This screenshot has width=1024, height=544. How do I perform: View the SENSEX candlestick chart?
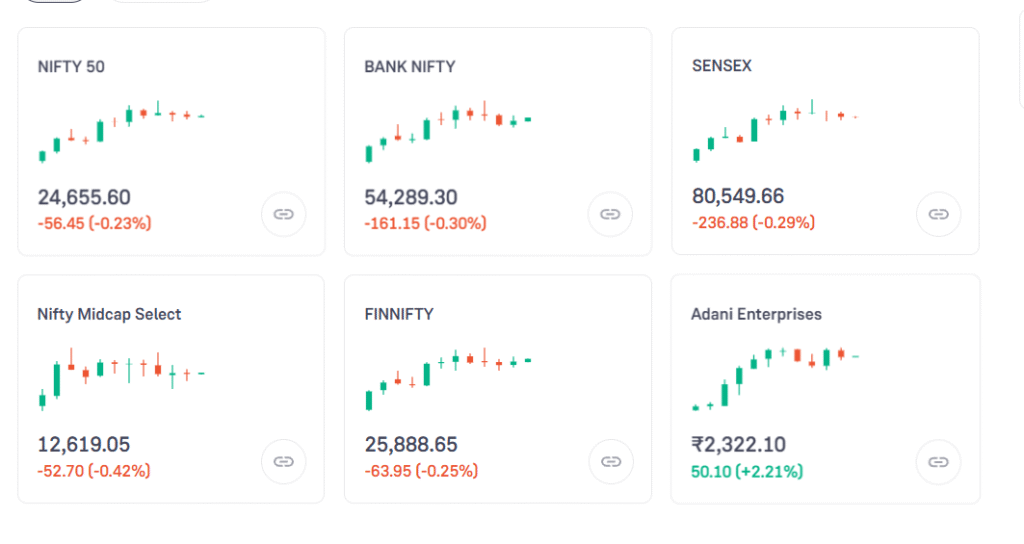(x=775, y=130)
